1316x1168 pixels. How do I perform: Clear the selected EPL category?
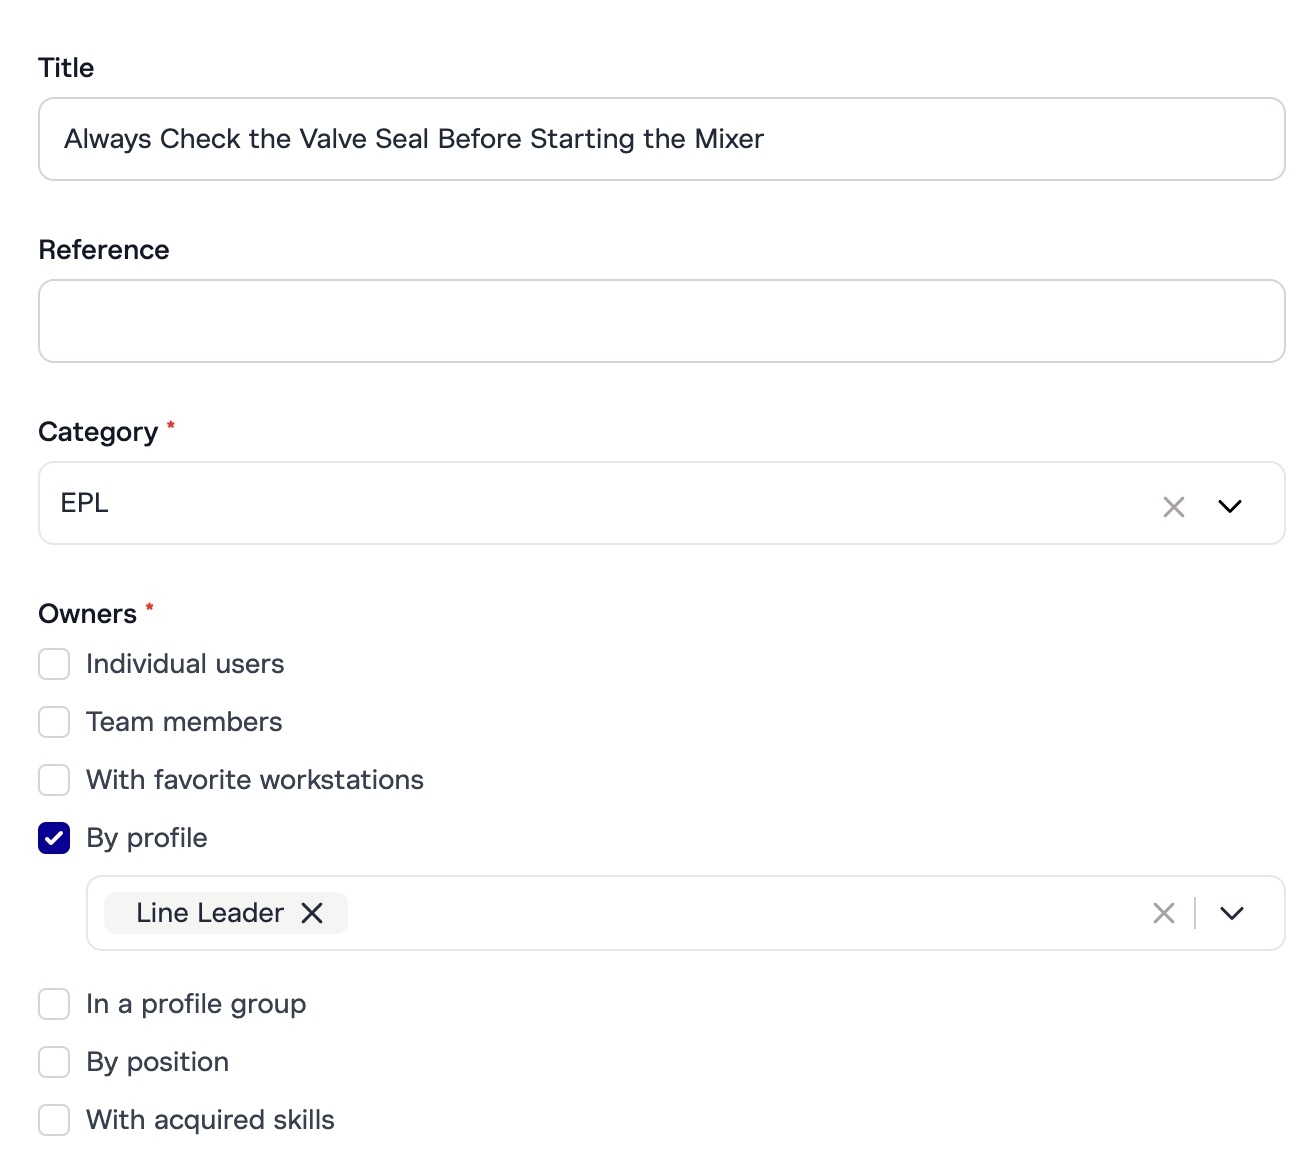tap(1173, 507)
